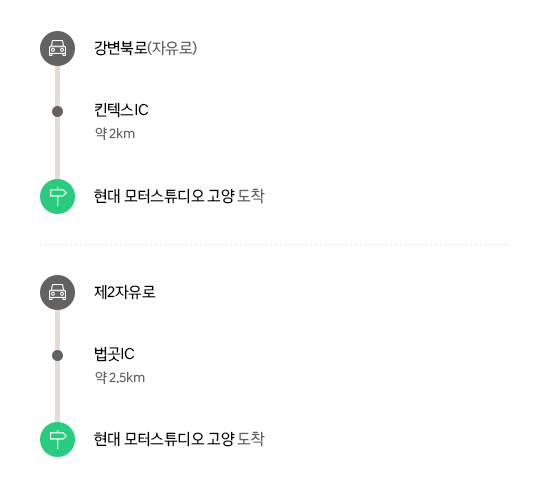
Task: Click the dotted divider between the routes
Action: [x=274, y=245]
